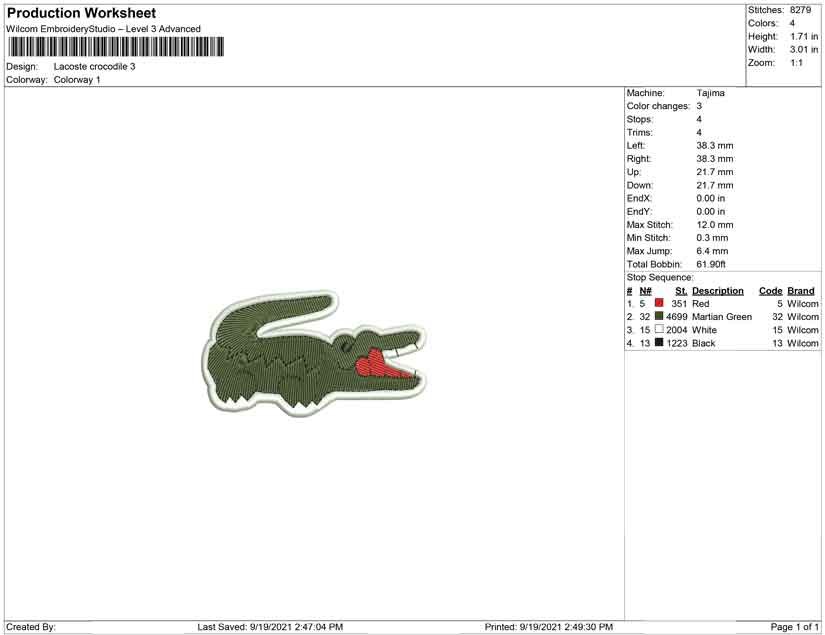
Task: Click the 'Stops:' label
Action: (x=640, y=119)
